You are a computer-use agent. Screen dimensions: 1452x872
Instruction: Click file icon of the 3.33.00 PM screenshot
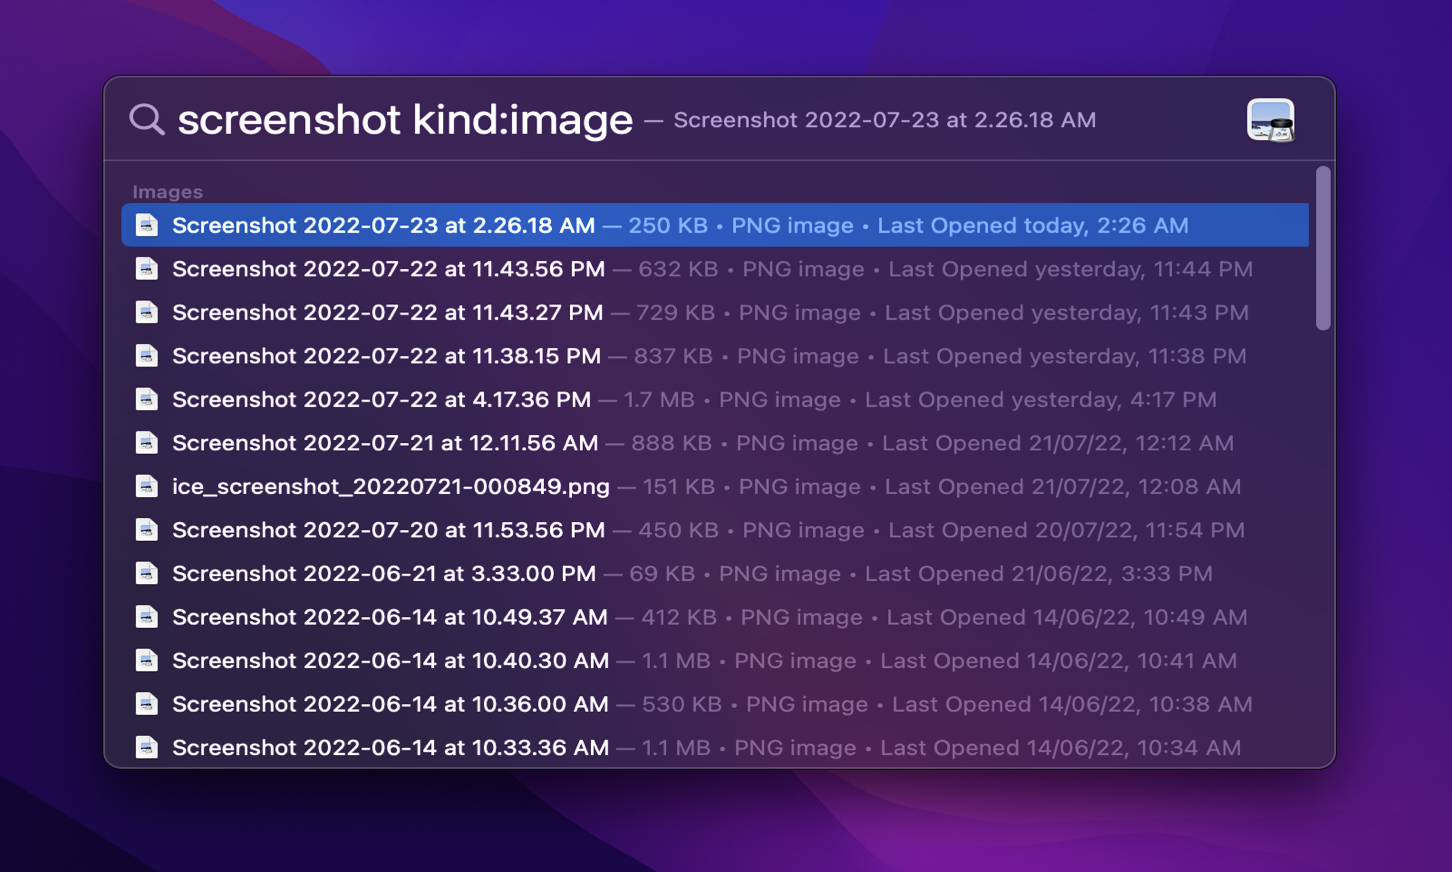(x=147, y=573)
